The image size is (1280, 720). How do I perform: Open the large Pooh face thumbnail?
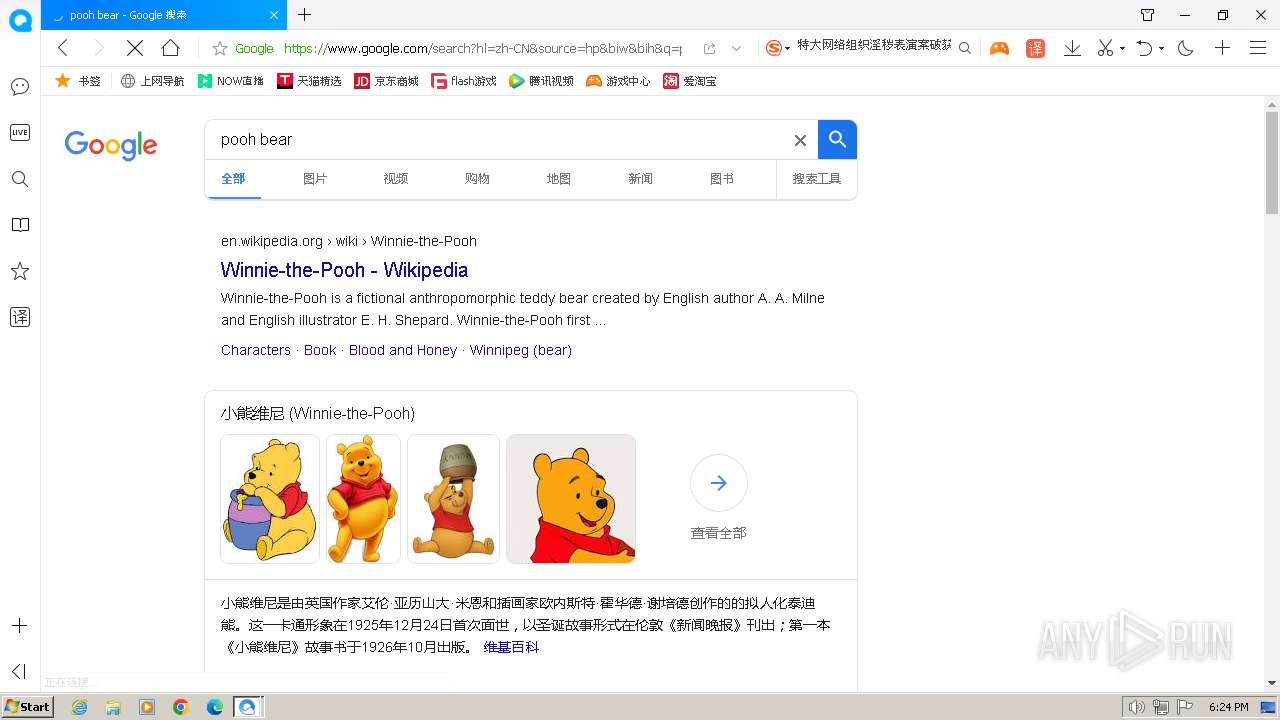pos(571,499)
